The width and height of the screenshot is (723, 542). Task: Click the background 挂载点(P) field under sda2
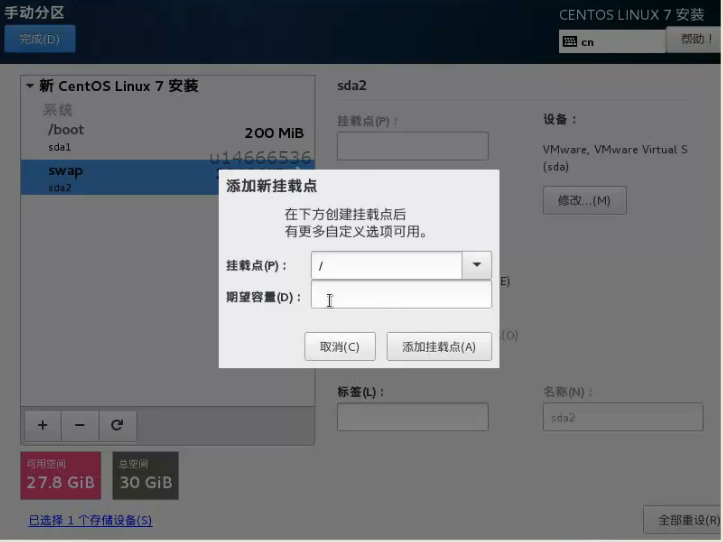(413, 146)
